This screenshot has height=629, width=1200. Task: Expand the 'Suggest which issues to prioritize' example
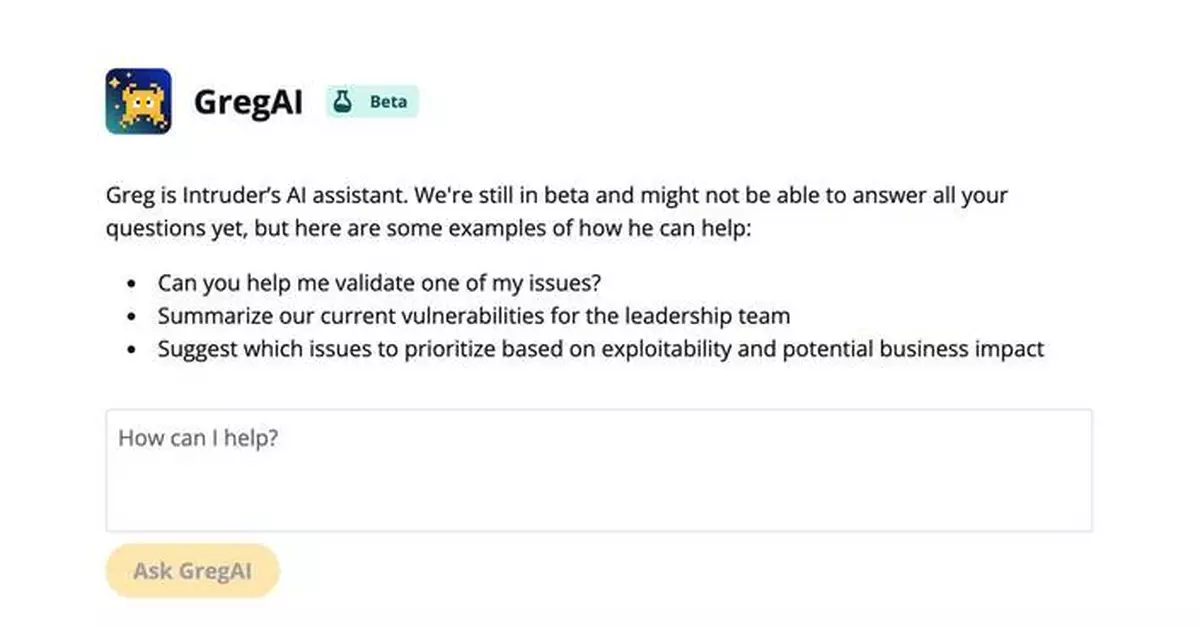(x=600, y=349)
